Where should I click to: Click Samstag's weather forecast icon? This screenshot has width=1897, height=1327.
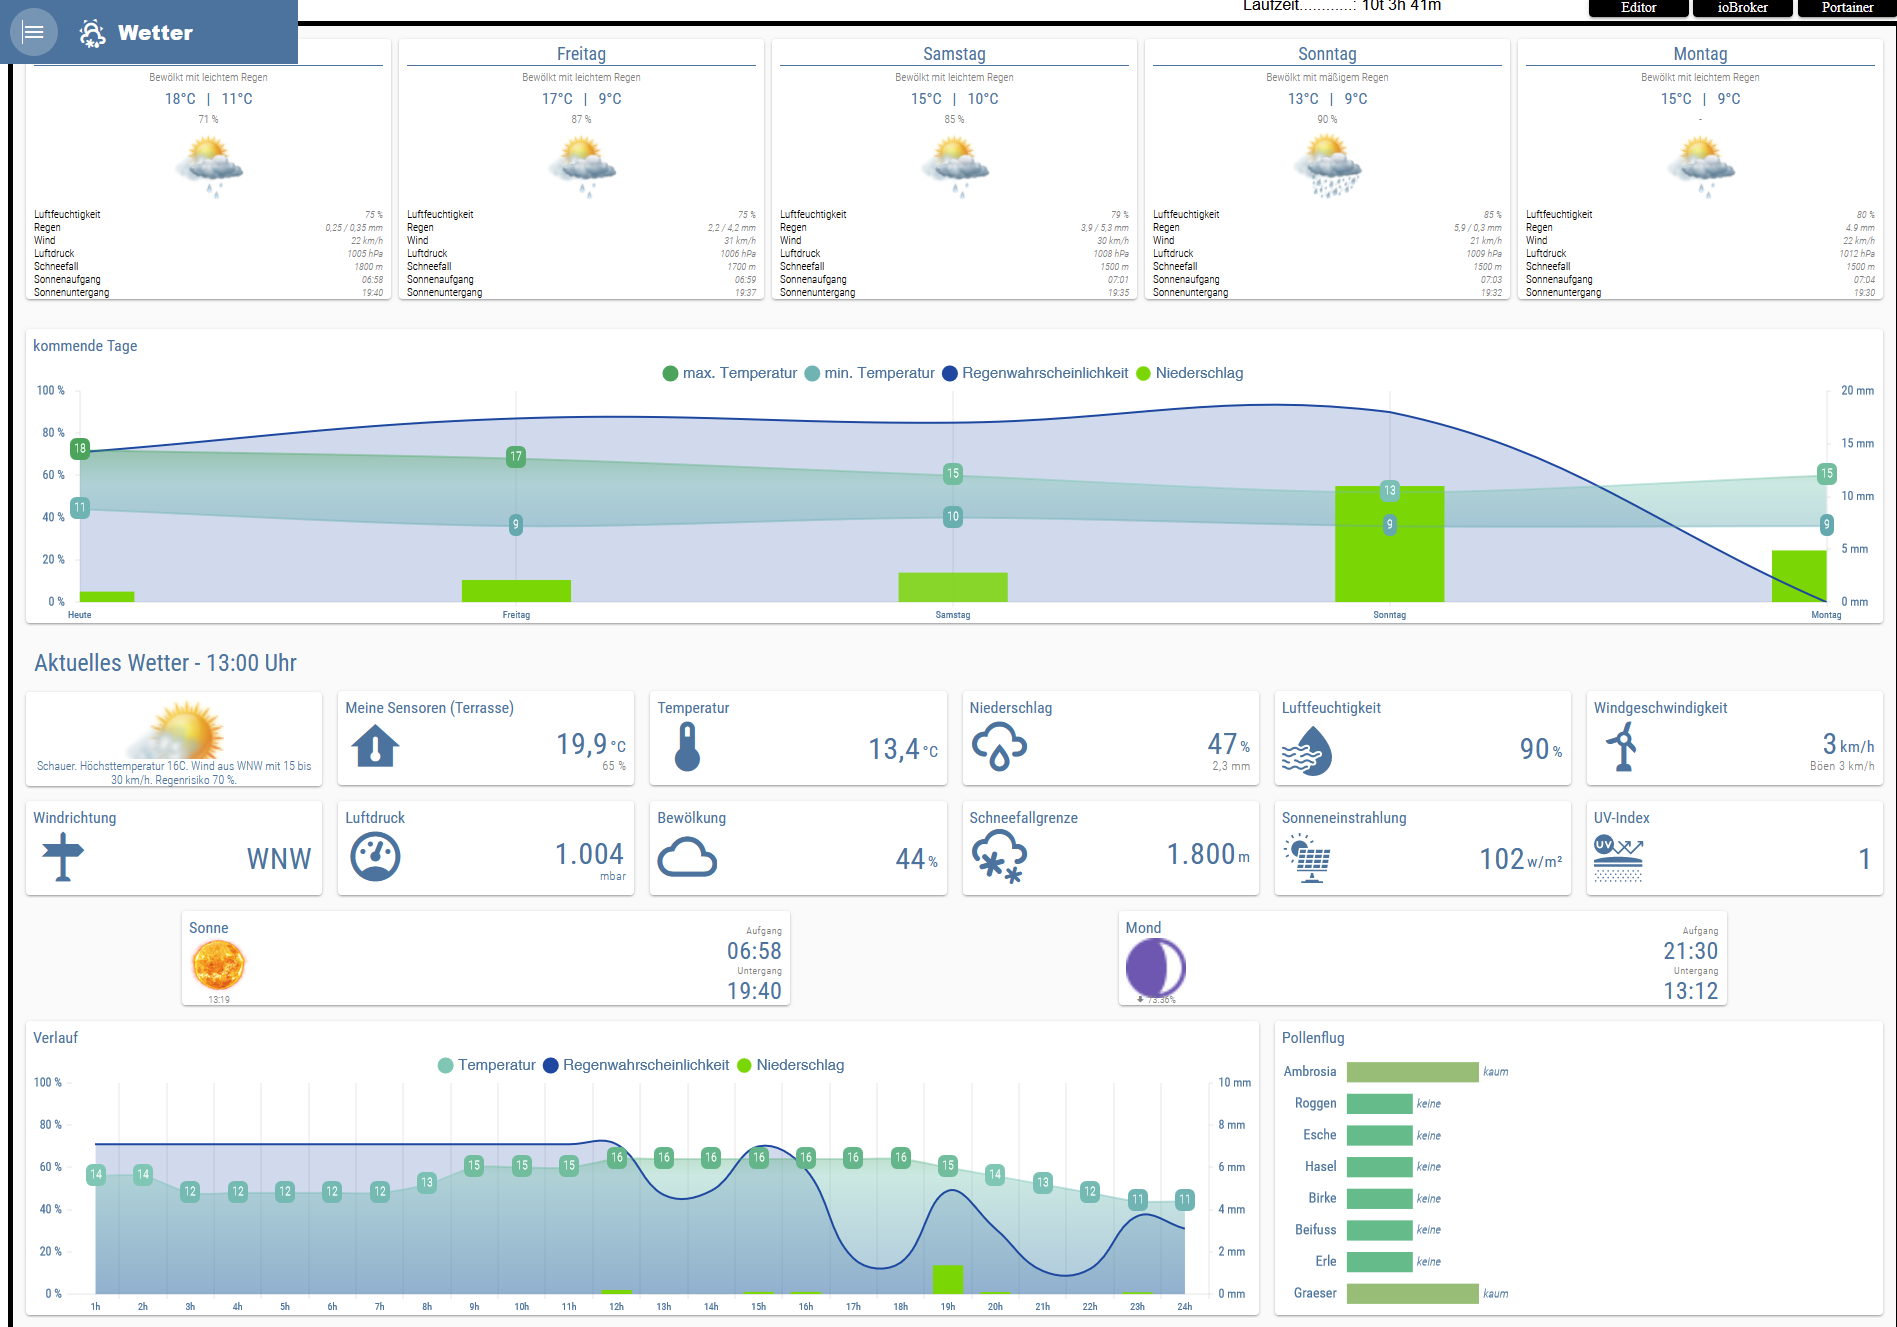click(x=955, y=167)
